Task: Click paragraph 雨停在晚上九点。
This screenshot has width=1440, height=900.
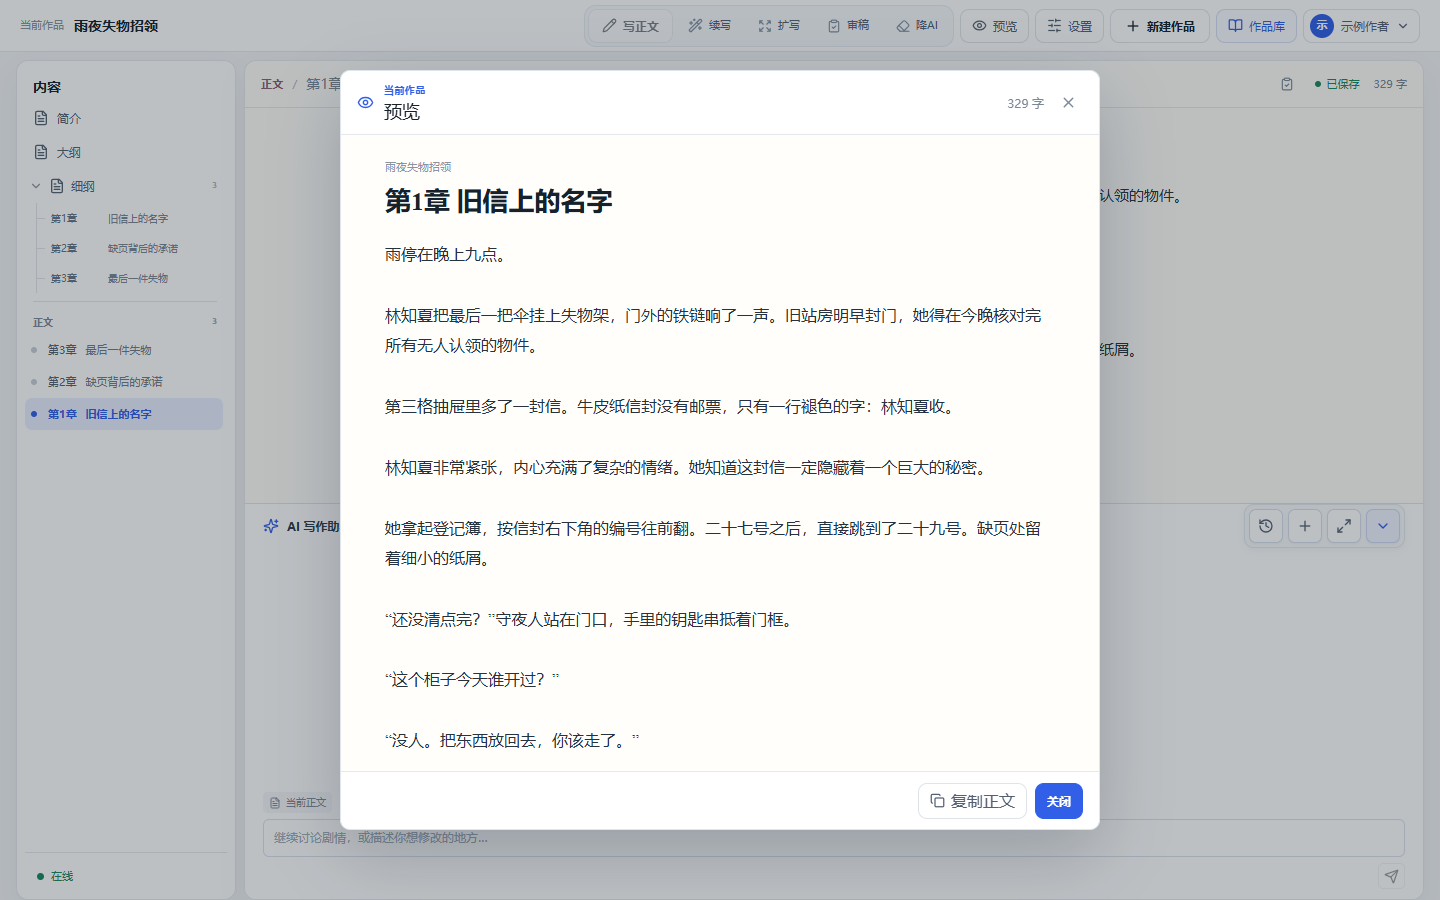Action: coord(448,255)
